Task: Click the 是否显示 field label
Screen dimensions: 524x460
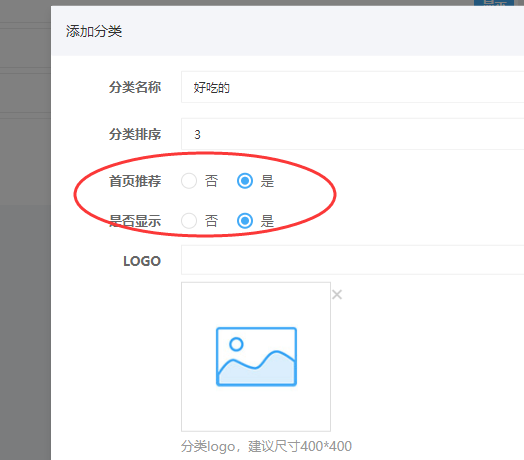Action: tap(135, 221)
